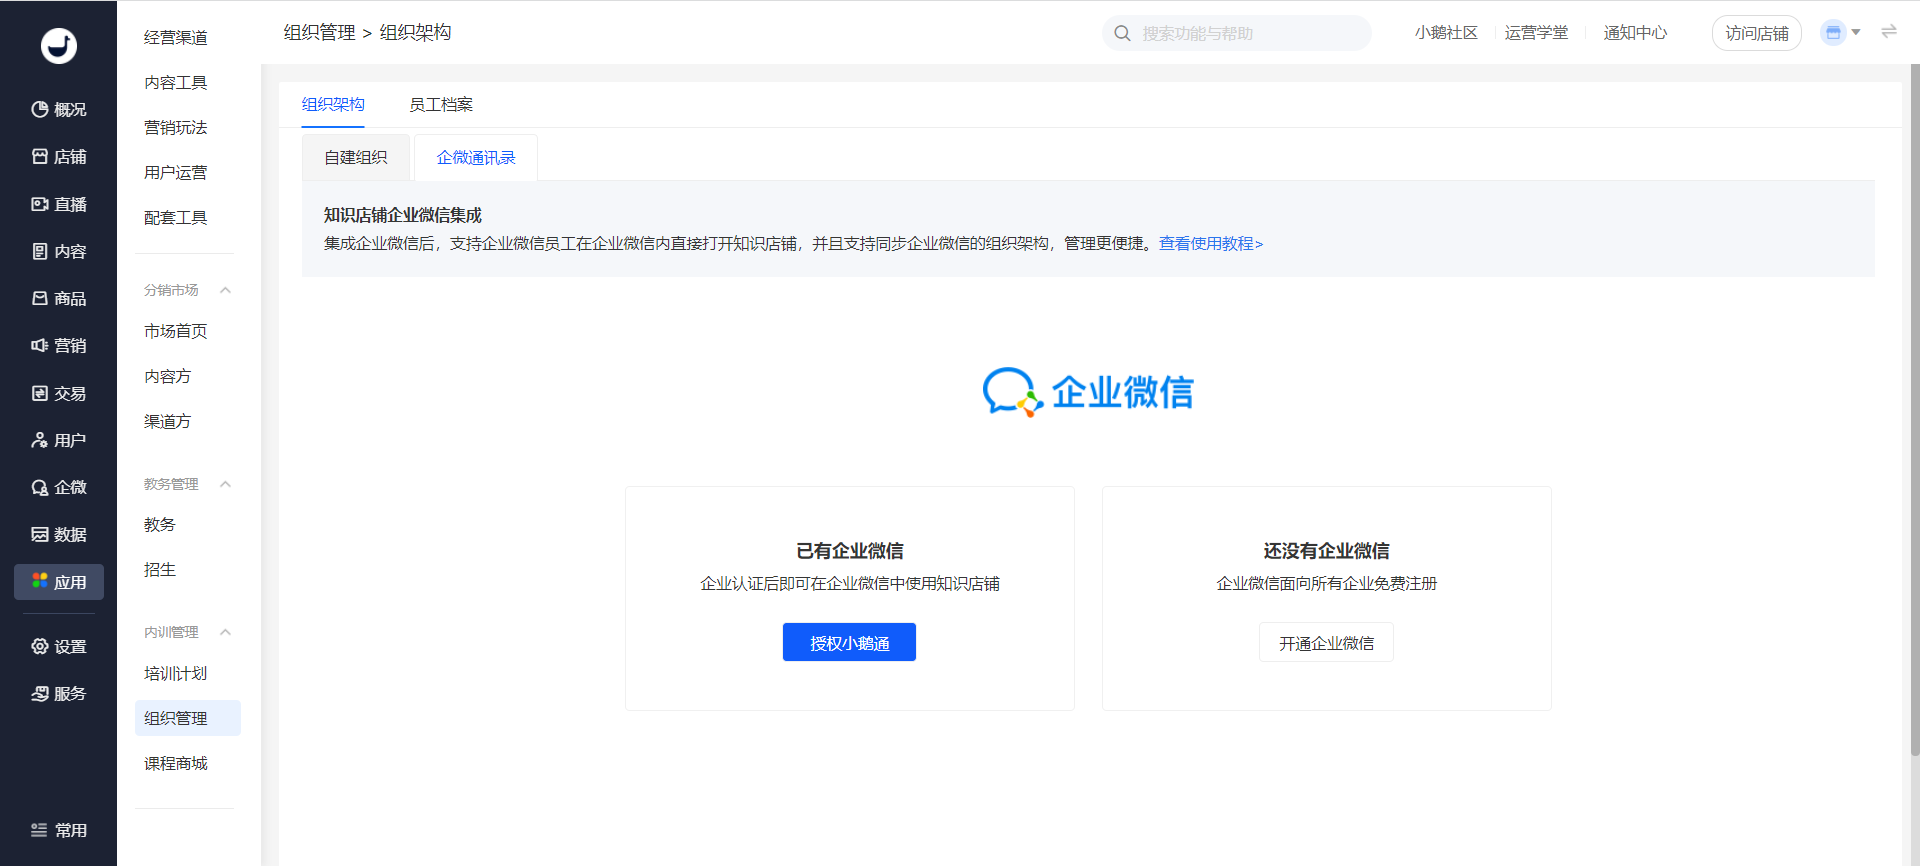Go to 渠道方 menu item
The height and width of the screenshot is (866, 1920).
[168, 421]
